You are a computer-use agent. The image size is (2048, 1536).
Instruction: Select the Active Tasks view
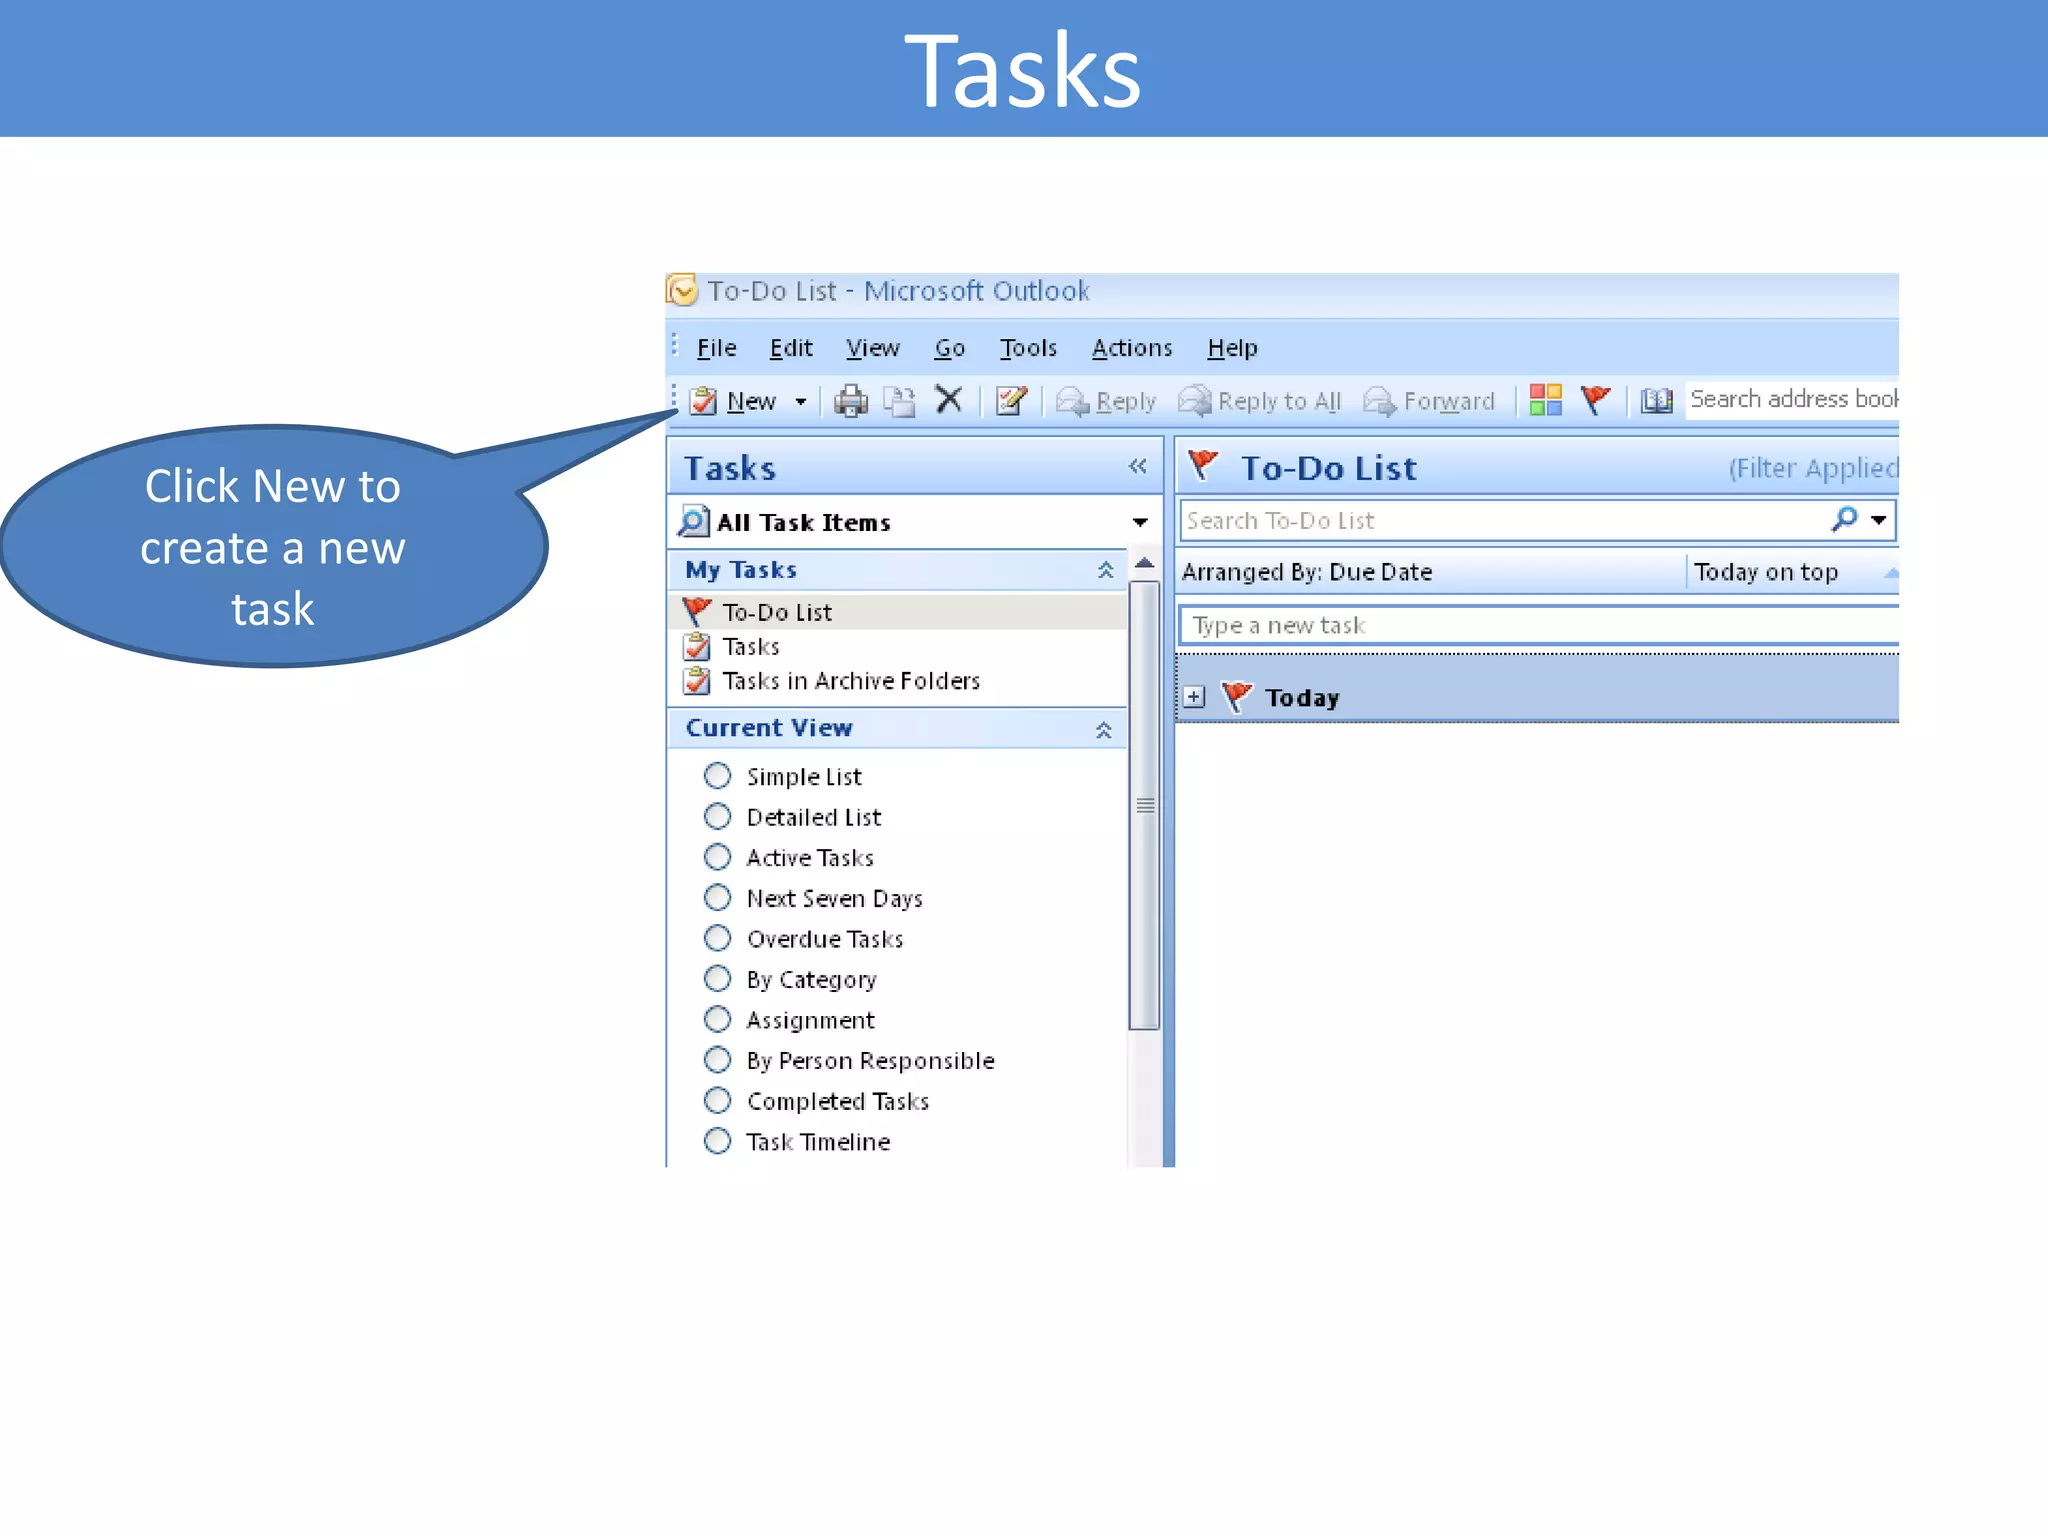click(788, 857)
